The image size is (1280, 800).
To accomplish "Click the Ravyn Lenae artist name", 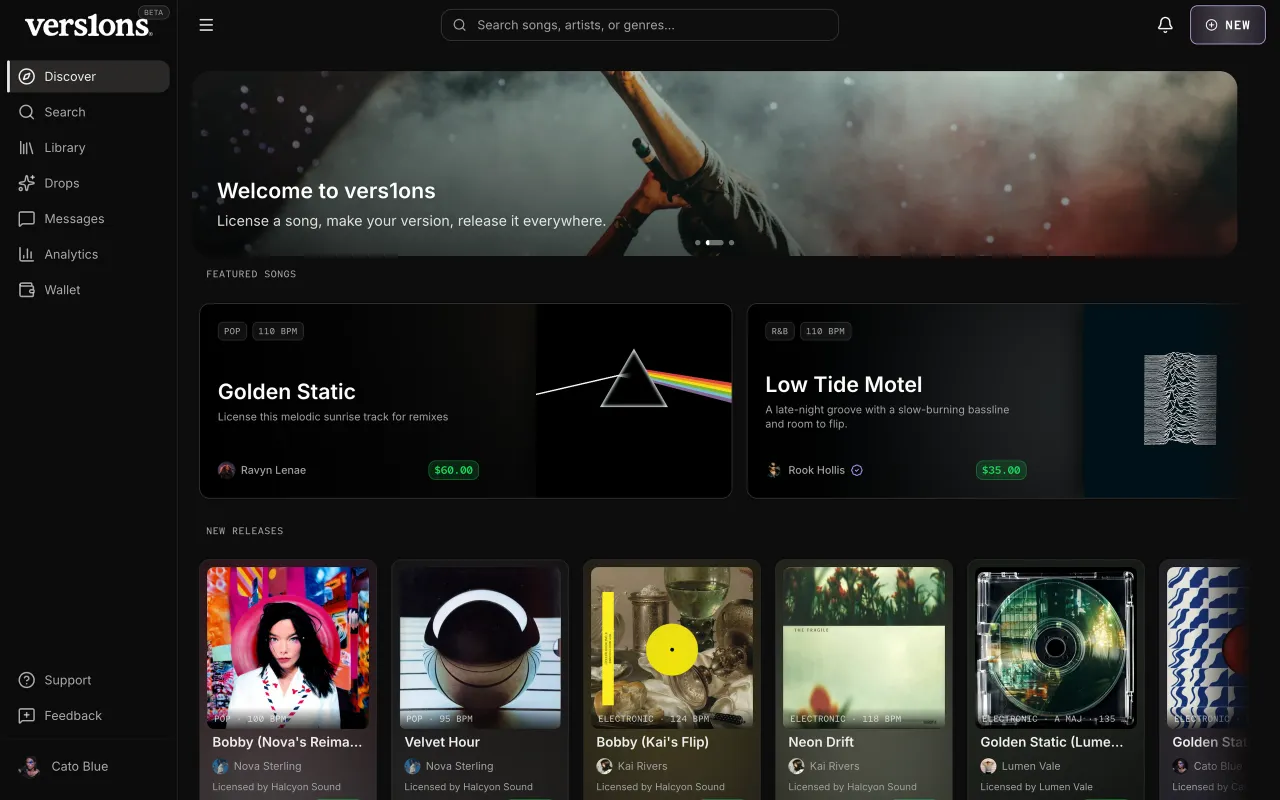I will click(x=273, y=470).
